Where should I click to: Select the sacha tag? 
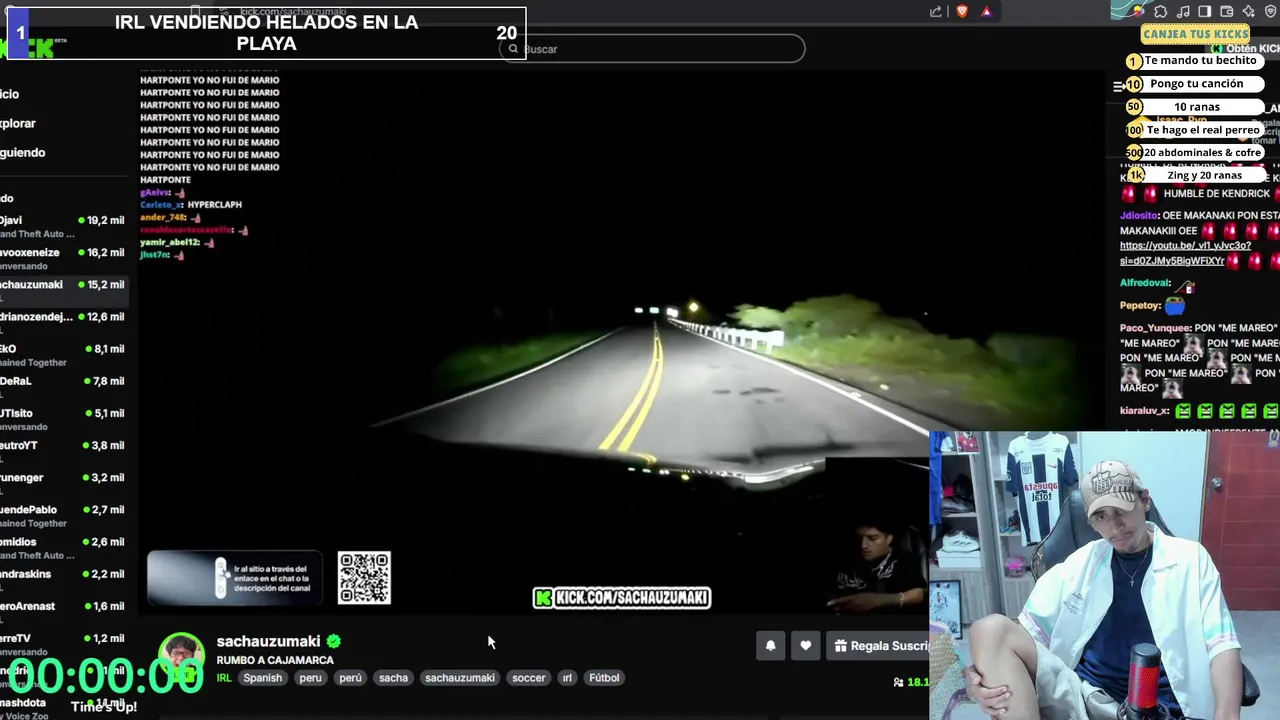[x=393, y=677]
